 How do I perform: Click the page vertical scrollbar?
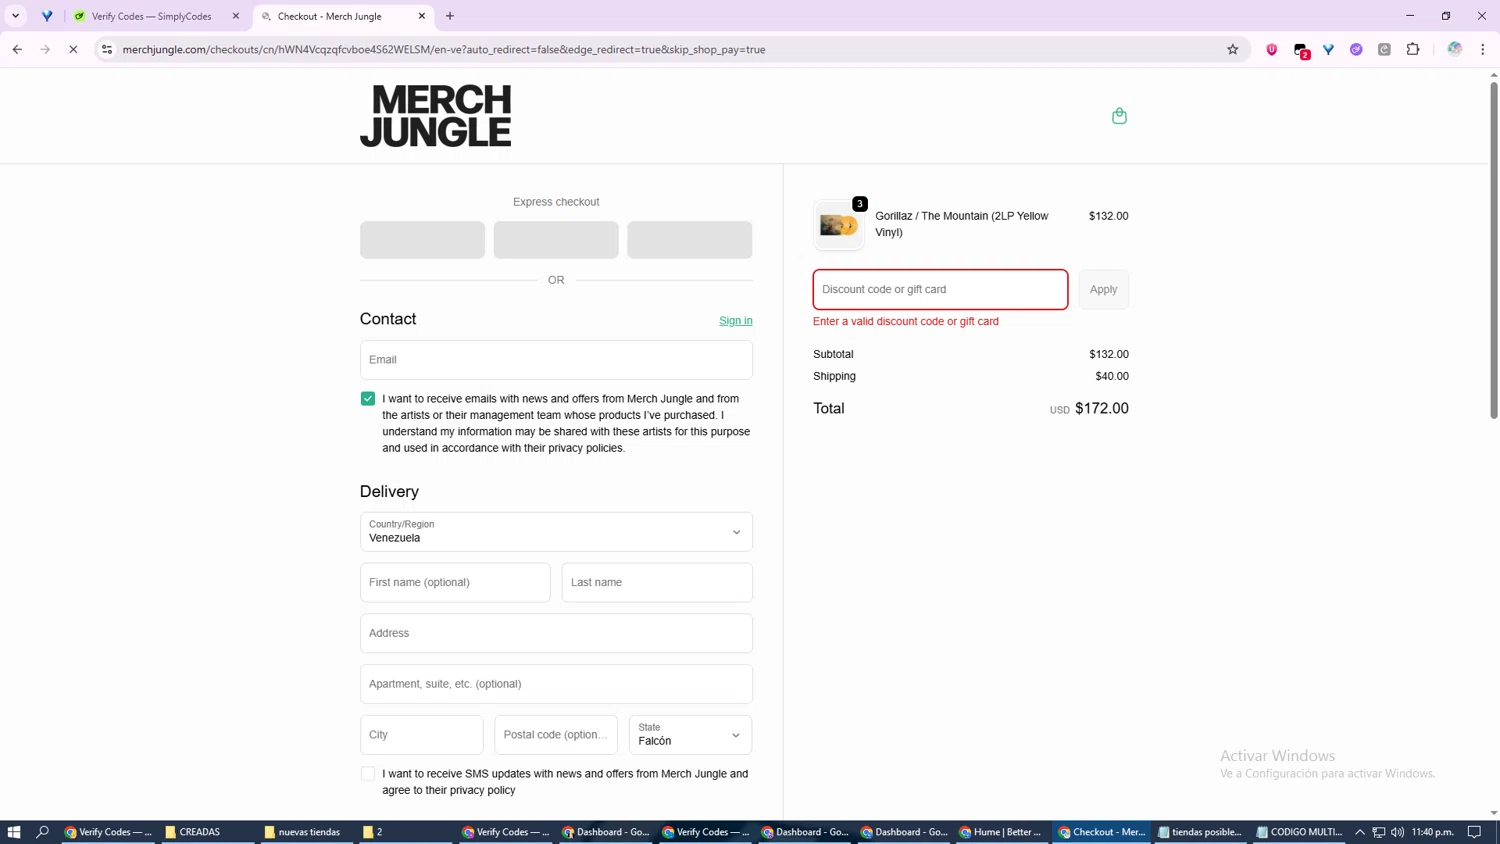pyautogui.click(x=1494, y=250)
